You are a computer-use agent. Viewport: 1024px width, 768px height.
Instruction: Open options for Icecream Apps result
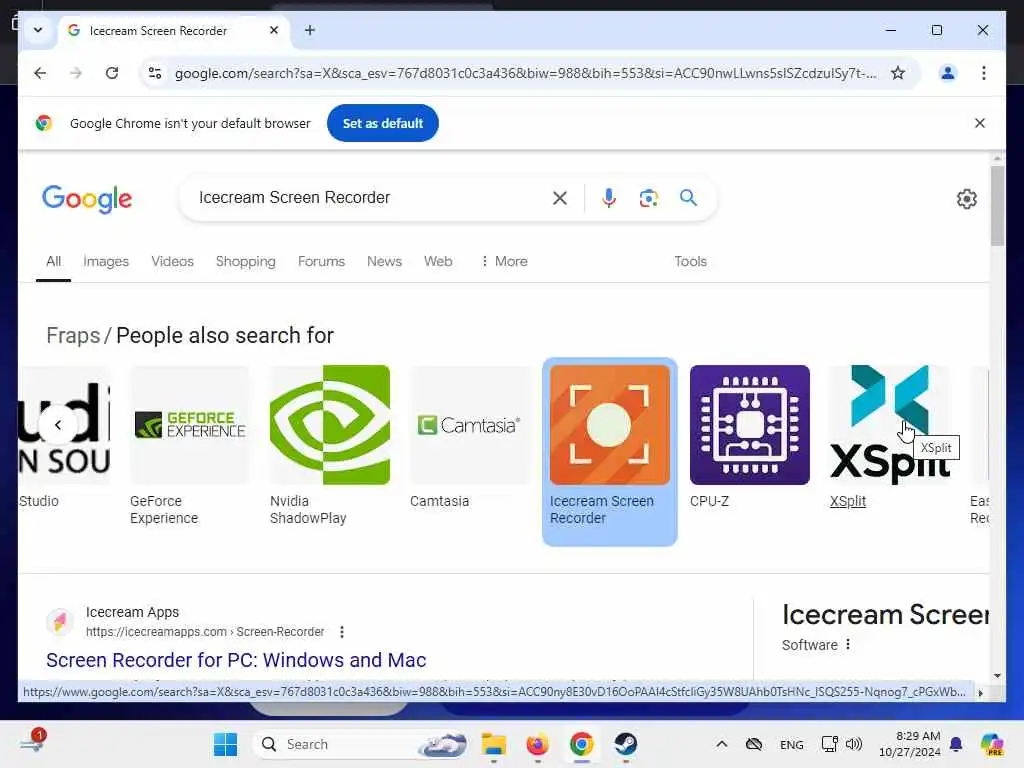click(x=342, y=632)
